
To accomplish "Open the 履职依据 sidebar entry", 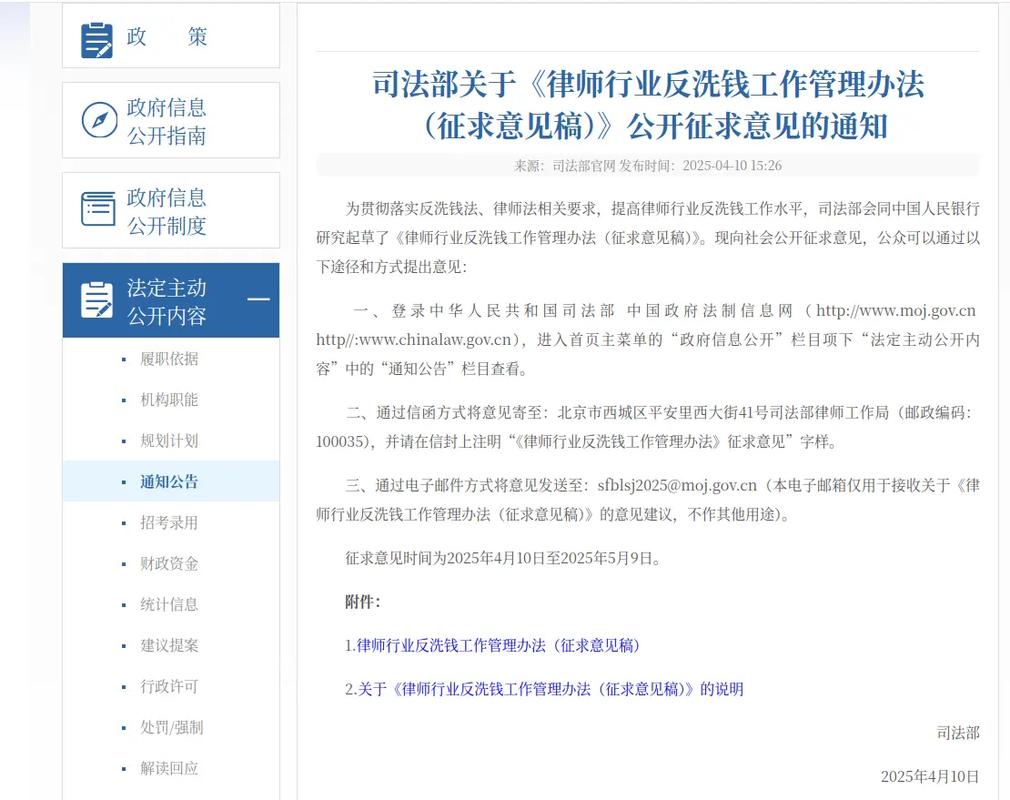I will coord(169,359).
